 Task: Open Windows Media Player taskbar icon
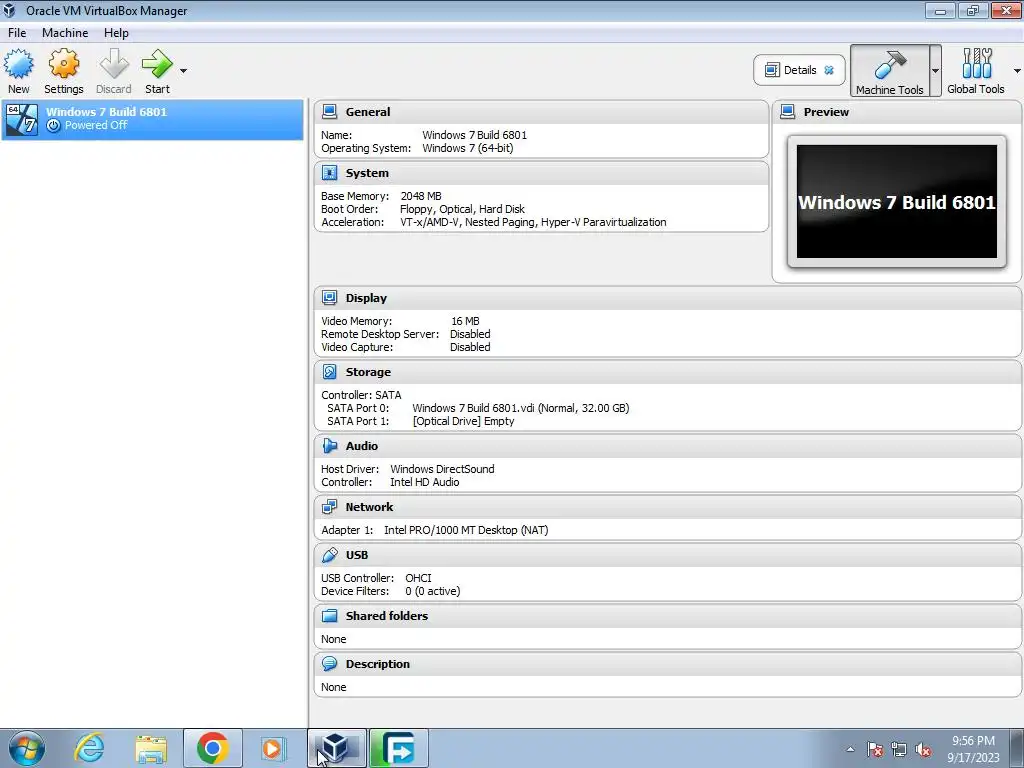(x=272, y=748)
